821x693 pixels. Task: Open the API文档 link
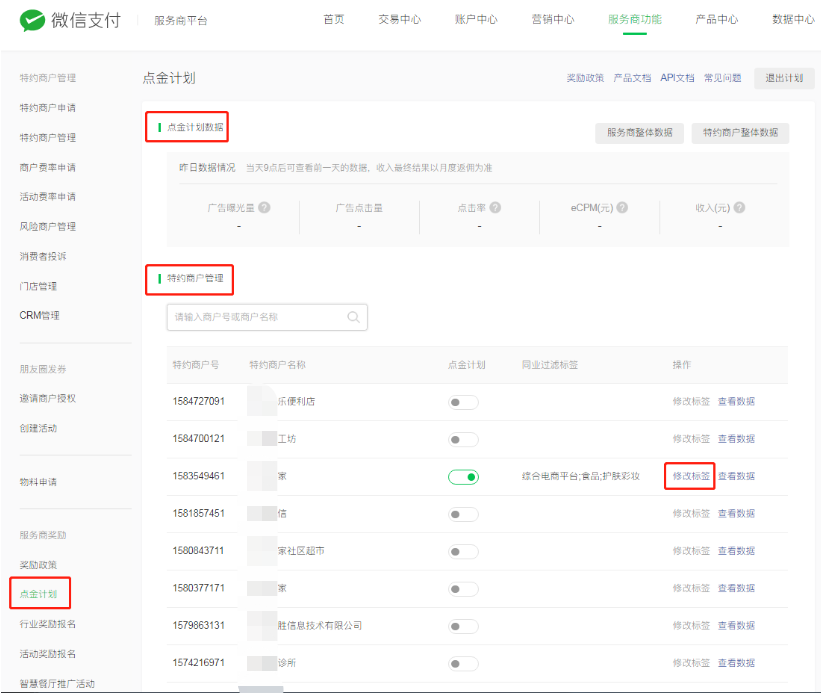click(677, 78)
